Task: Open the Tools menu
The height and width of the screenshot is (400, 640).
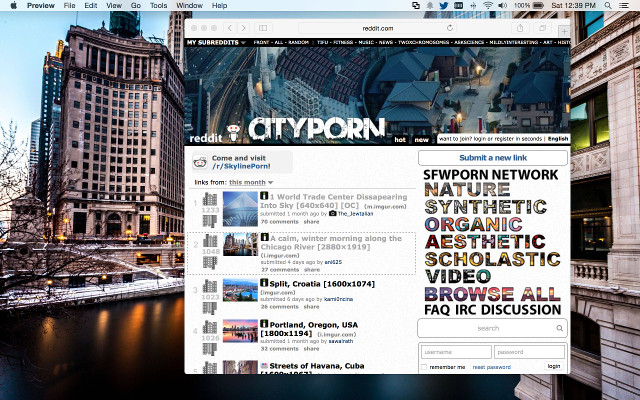Action: click(x=158, y=5)
